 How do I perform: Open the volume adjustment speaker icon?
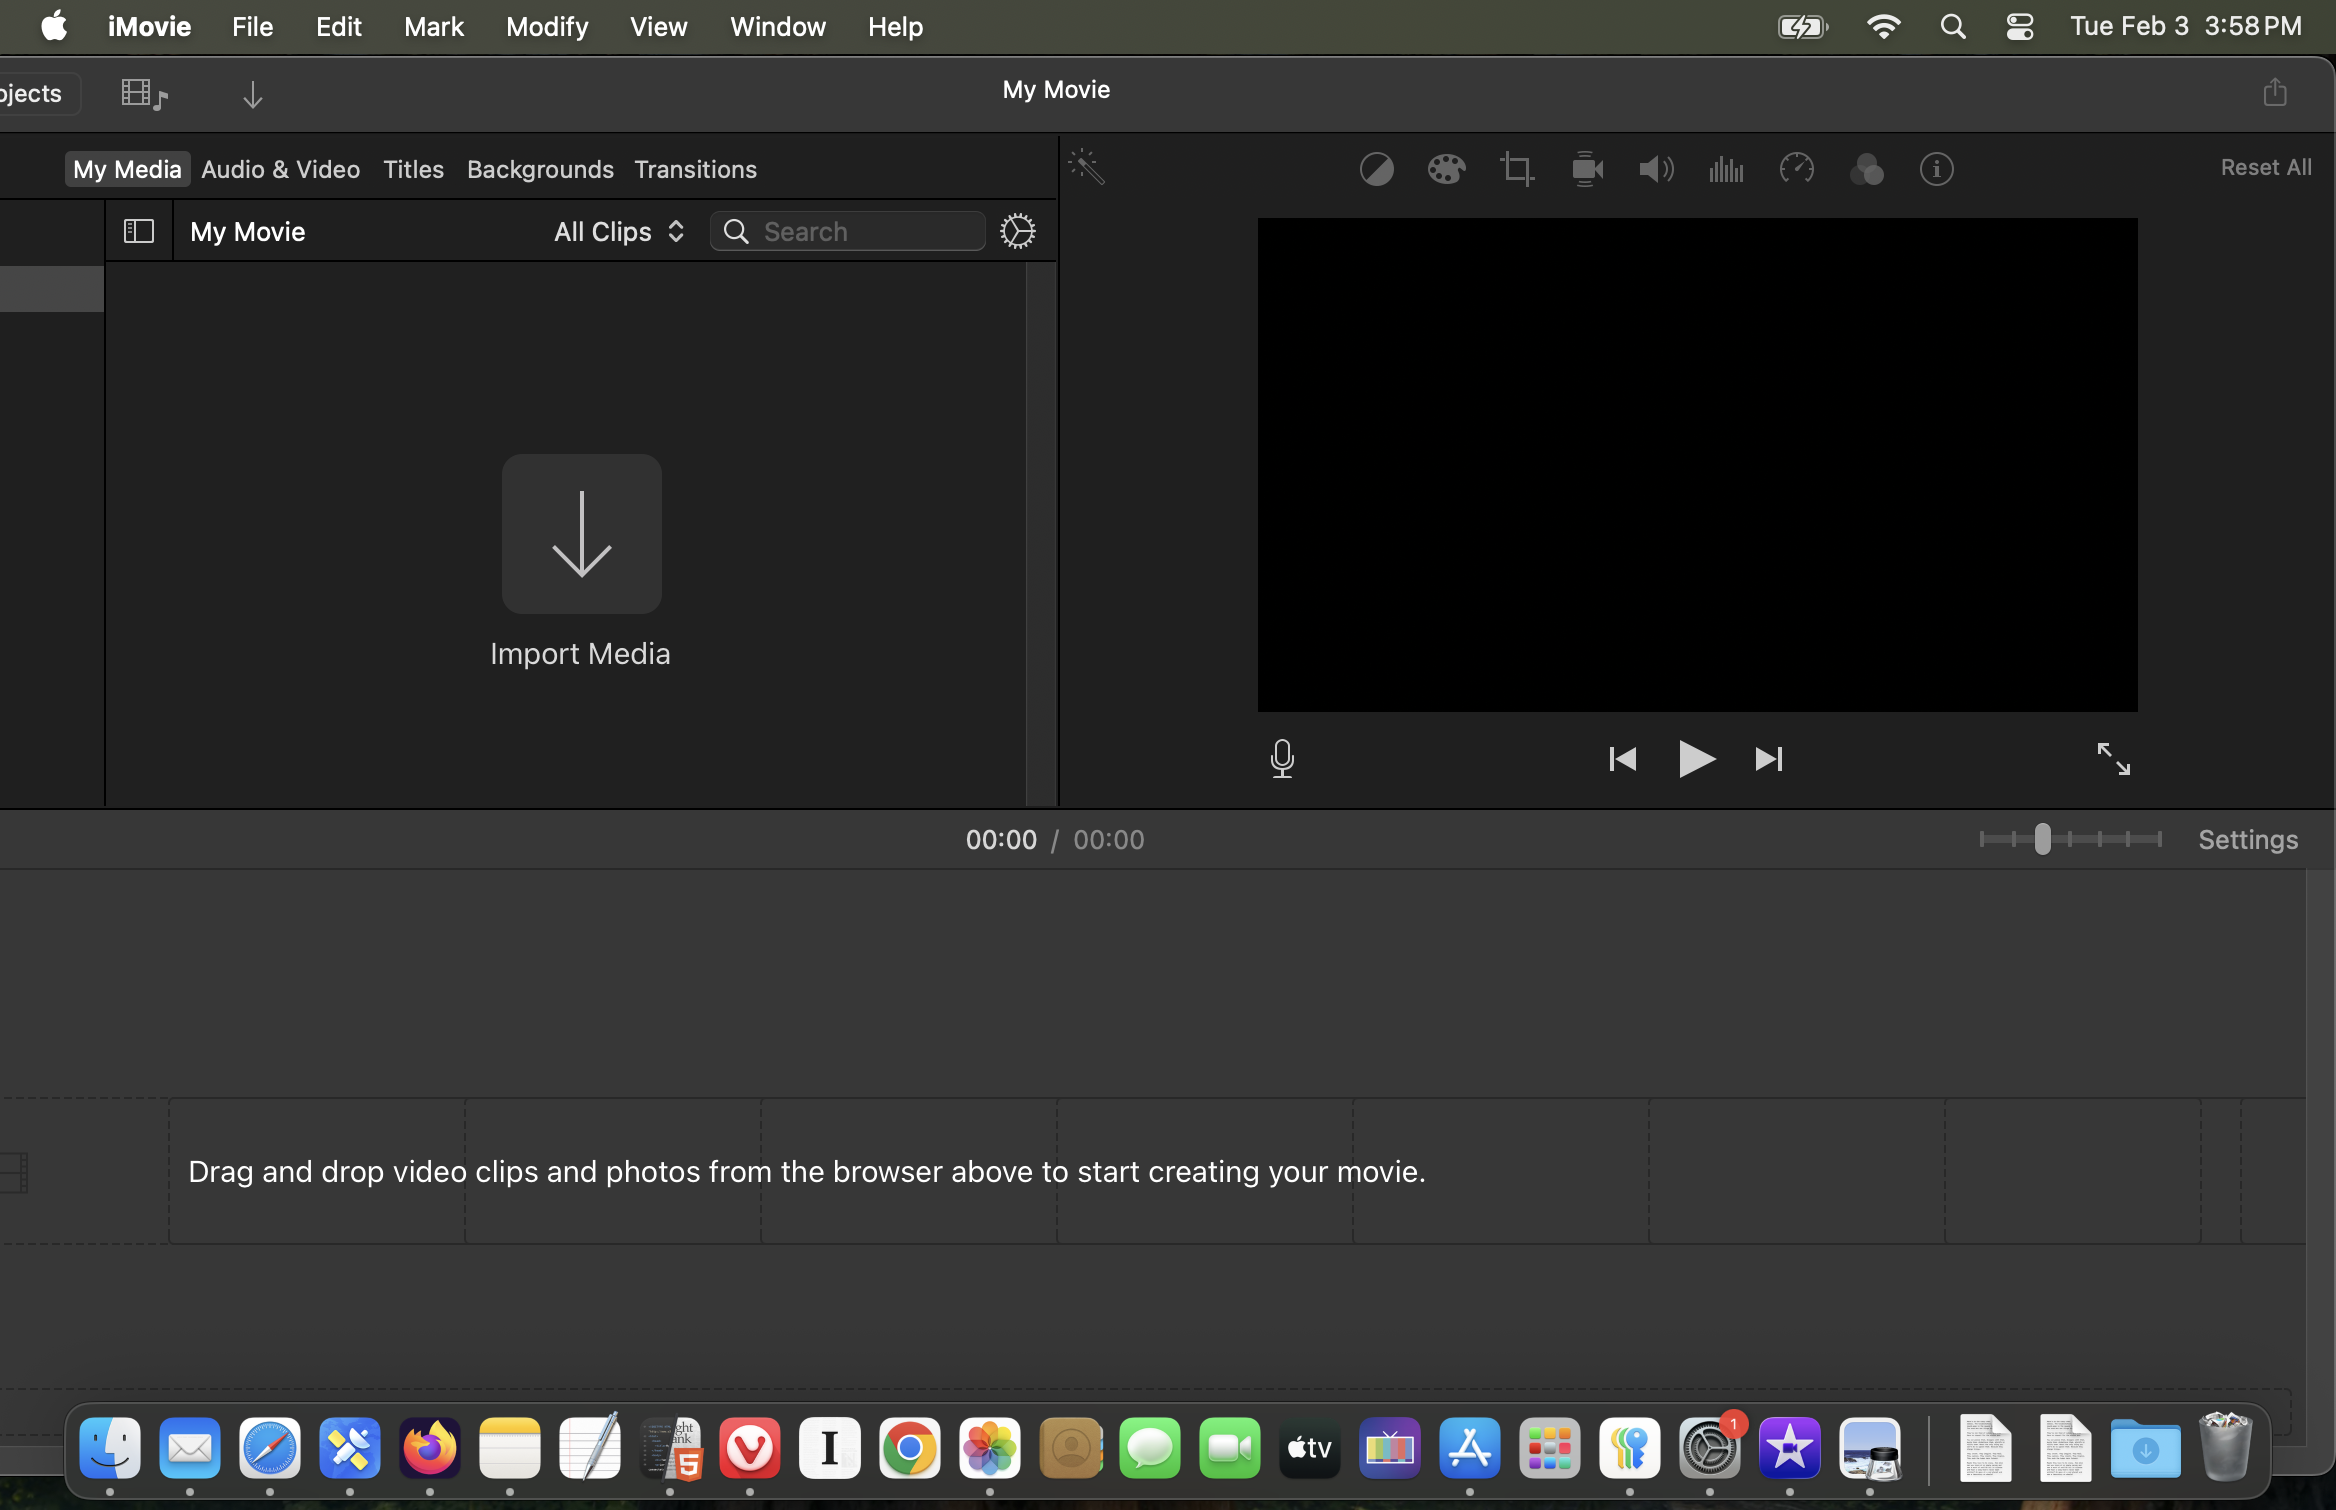point(1656,169)
